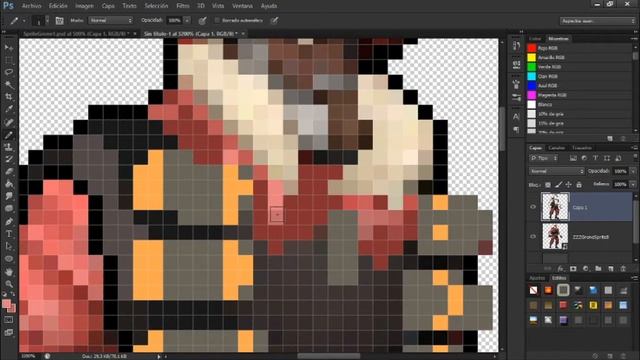Delete the selected layer with trash icon
Screen dimensions: 640x360
[x=623, y=269]
